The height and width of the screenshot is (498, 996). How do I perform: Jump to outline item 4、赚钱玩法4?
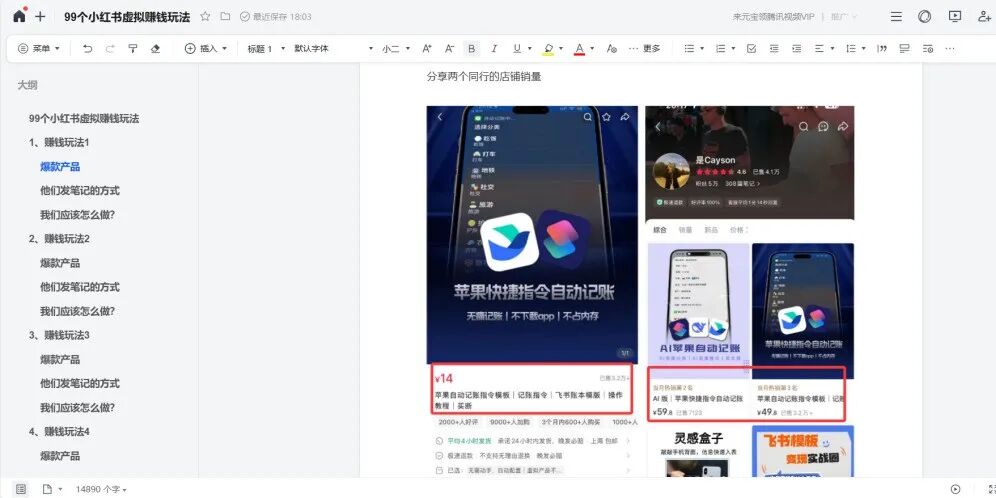(x=59, y=431)
